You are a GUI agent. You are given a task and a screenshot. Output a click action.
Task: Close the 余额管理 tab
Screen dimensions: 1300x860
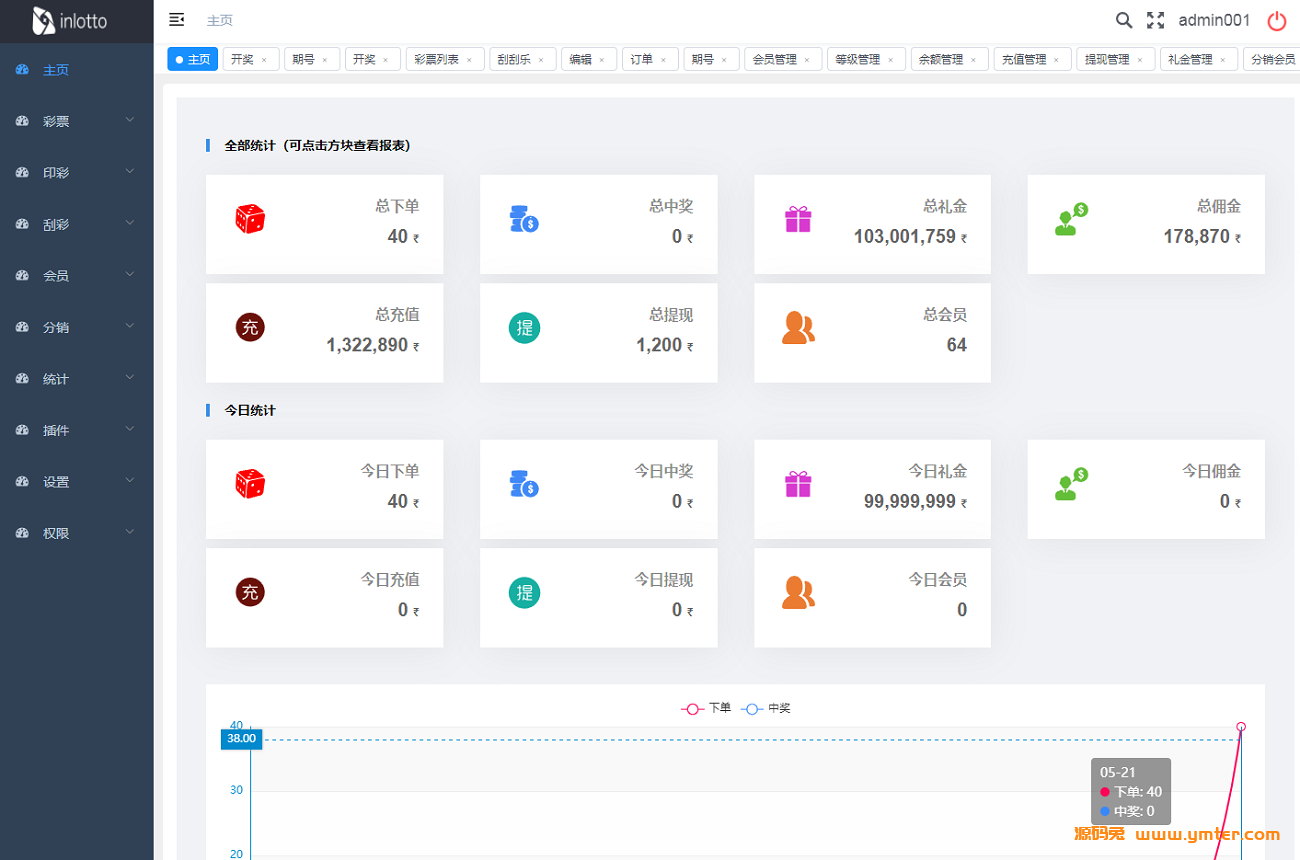click(973, 60)
